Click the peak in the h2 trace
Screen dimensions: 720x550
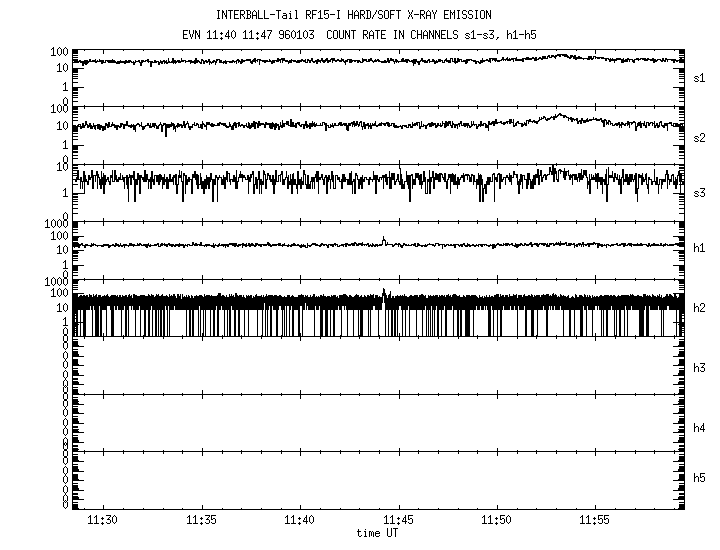pyautogui.click(x=385, y=291)
